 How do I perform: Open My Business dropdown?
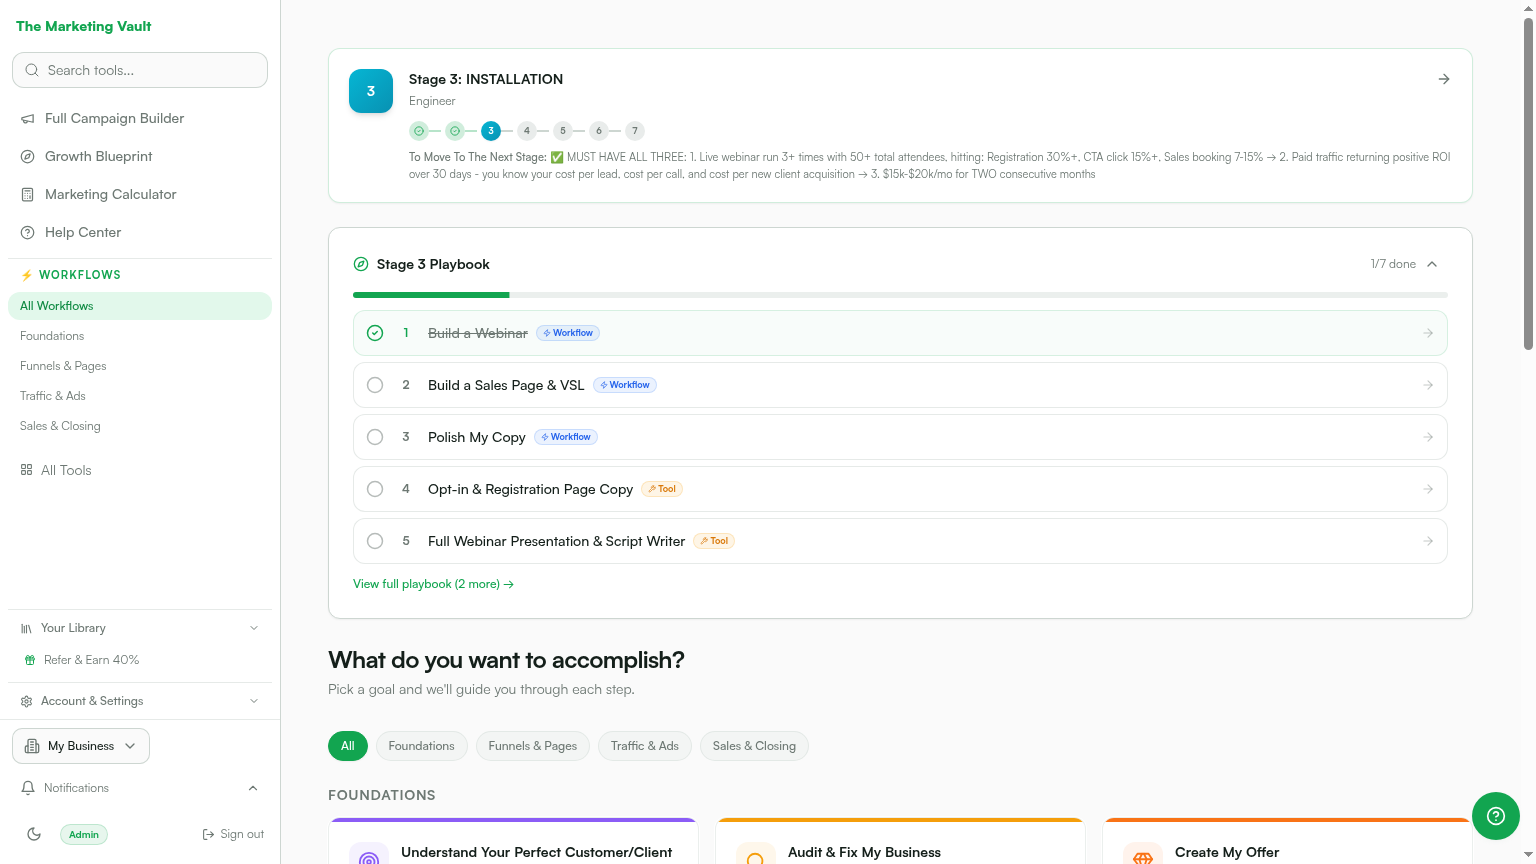[81, 746]
